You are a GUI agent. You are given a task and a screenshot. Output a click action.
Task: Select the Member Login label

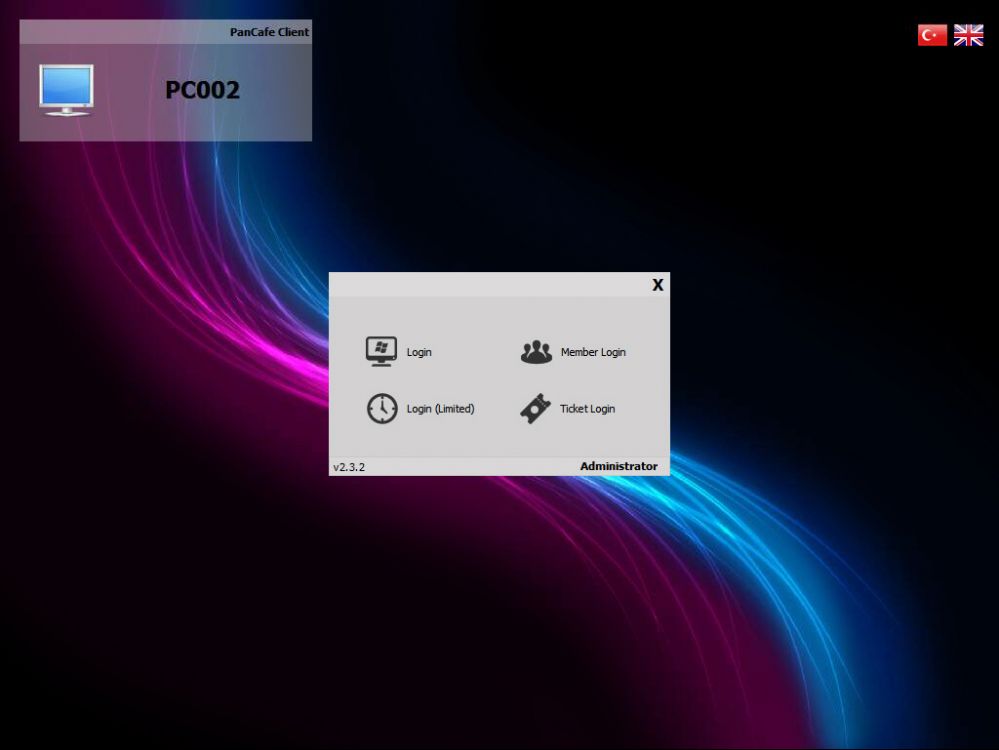[593, 352]
